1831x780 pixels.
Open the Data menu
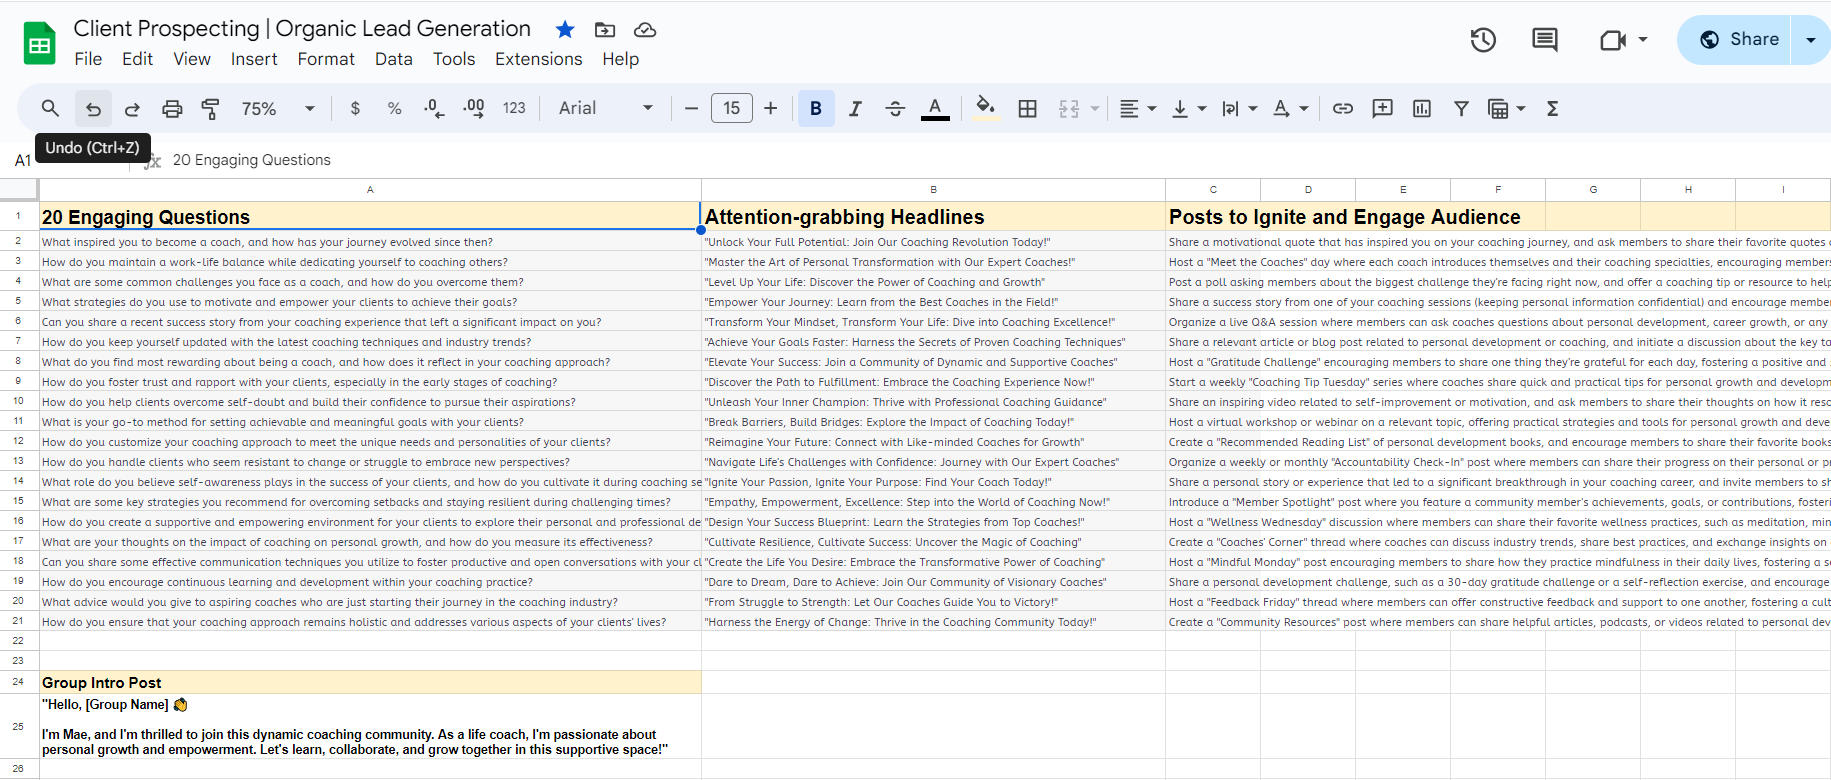[x=394, y=59]
